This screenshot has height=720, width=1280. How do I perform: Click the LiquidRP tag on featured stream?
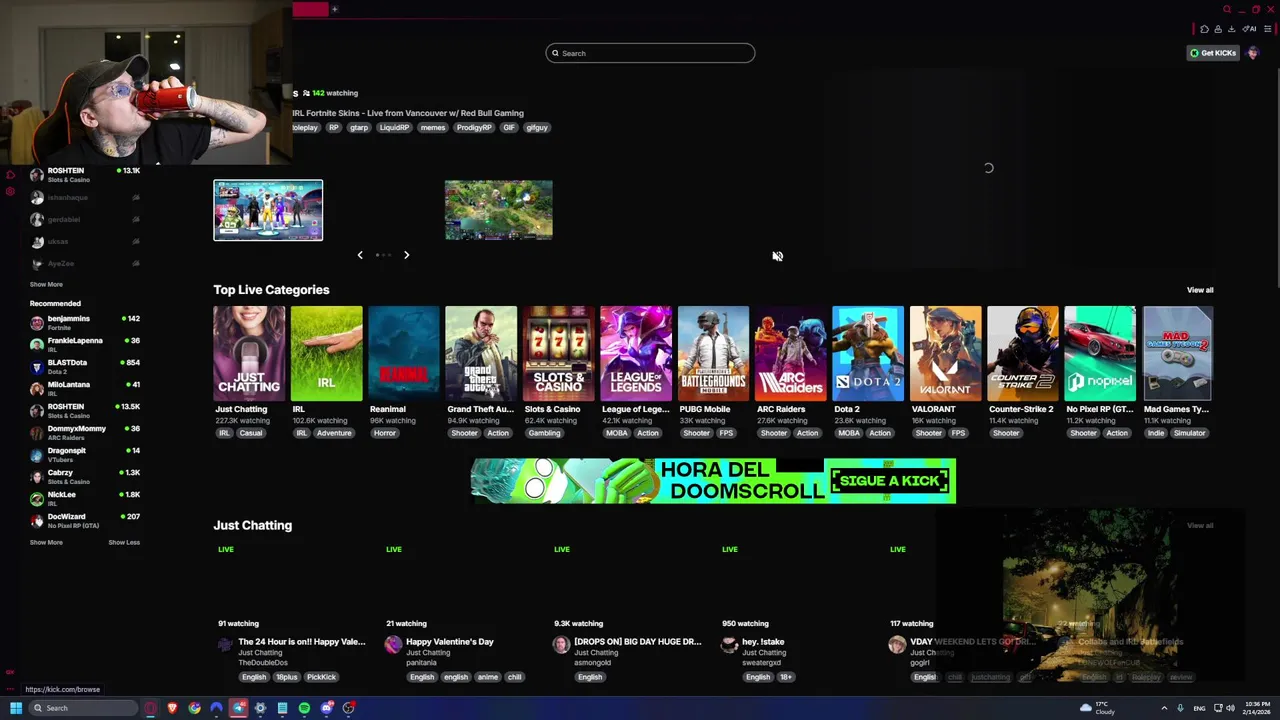tap(394, 128)
